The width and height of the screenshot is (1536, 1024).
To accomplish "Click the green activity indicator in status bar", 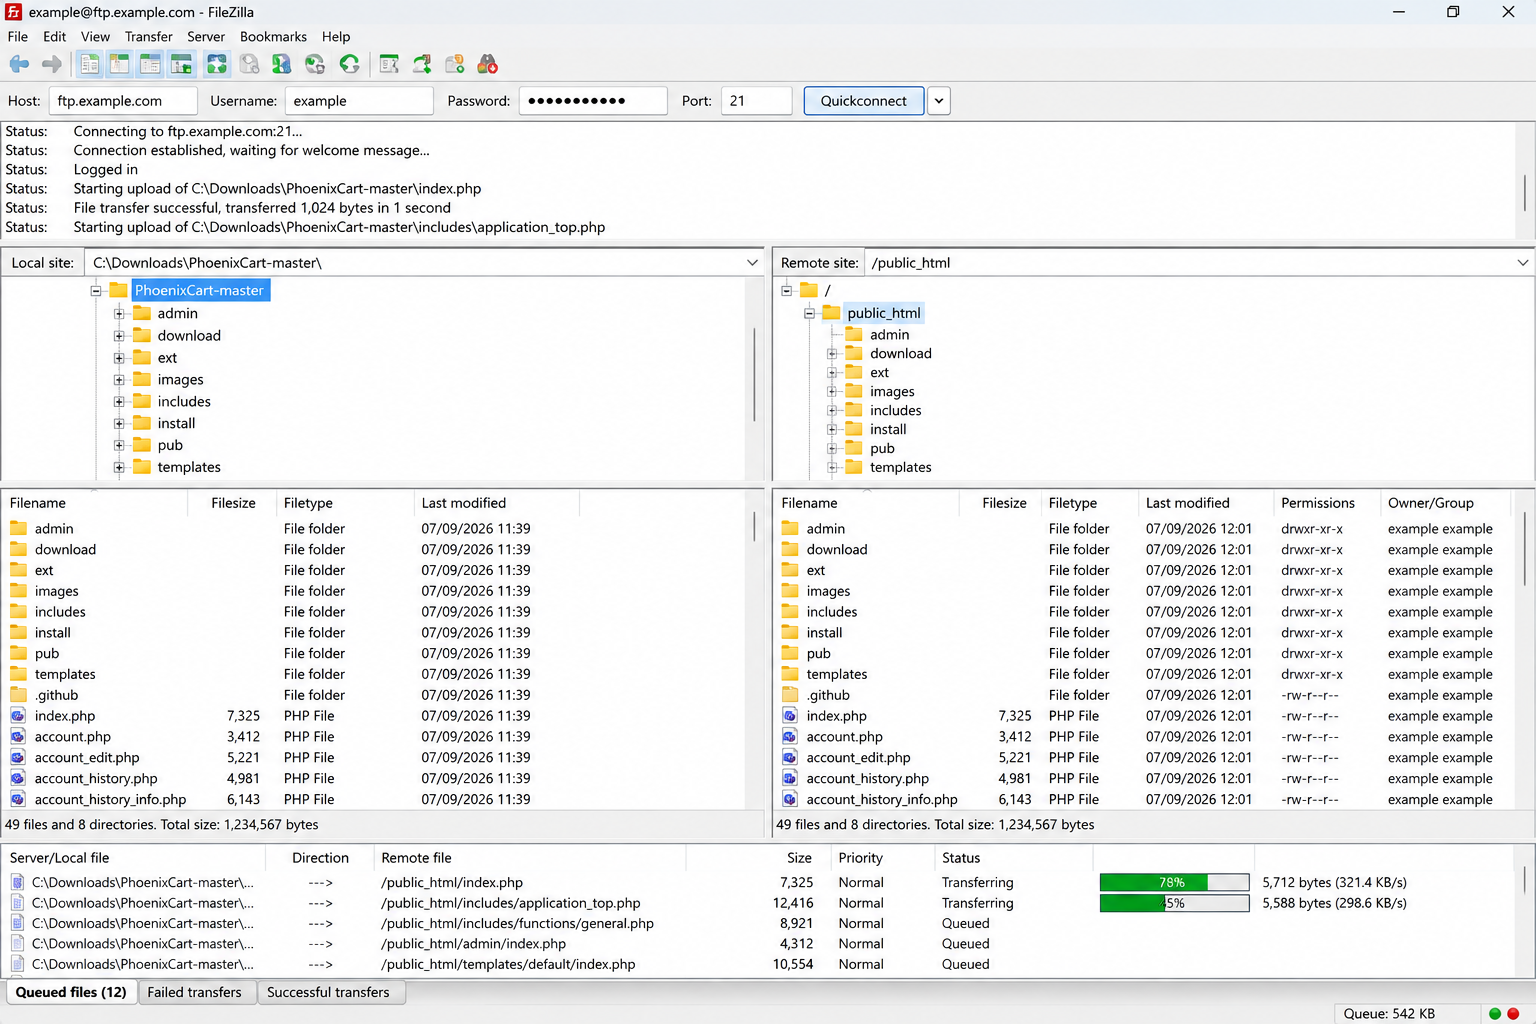I will click(1495, 1014).
